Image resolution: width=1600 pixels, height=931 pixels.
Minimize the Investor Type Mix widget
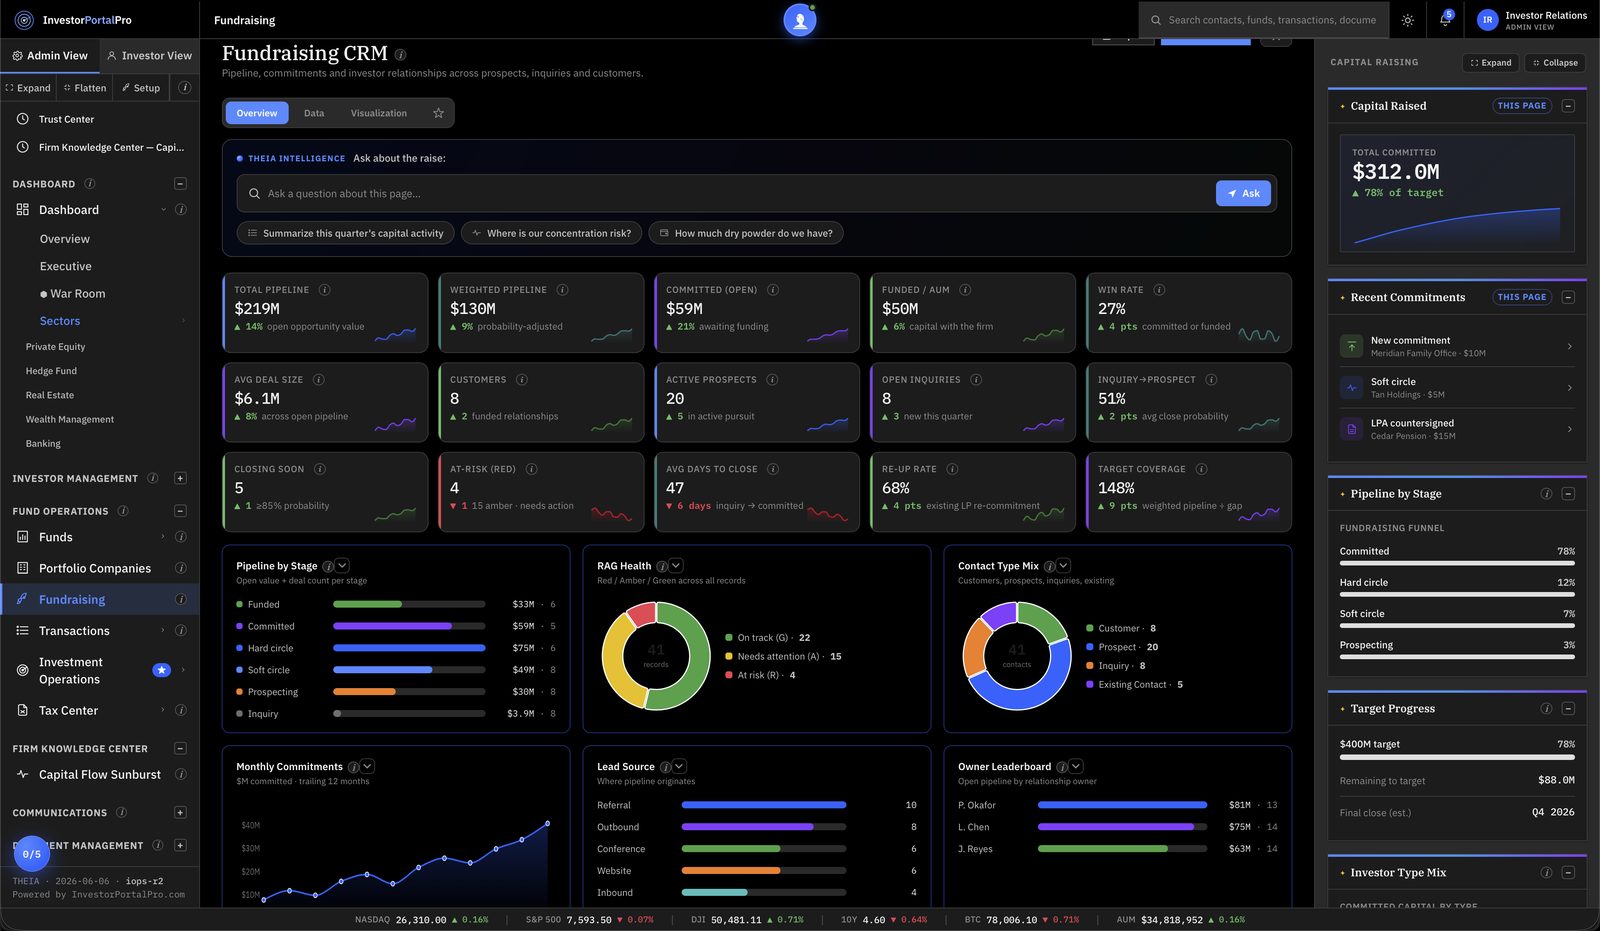pyautogui.click(x=1568, y=873)
